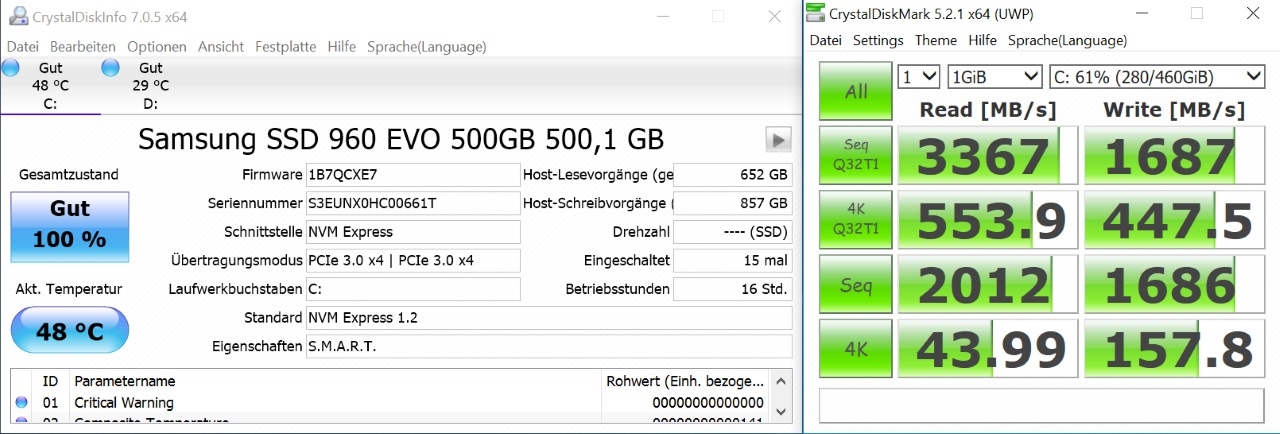Click the Seq read result 2012

coord(988,285)
